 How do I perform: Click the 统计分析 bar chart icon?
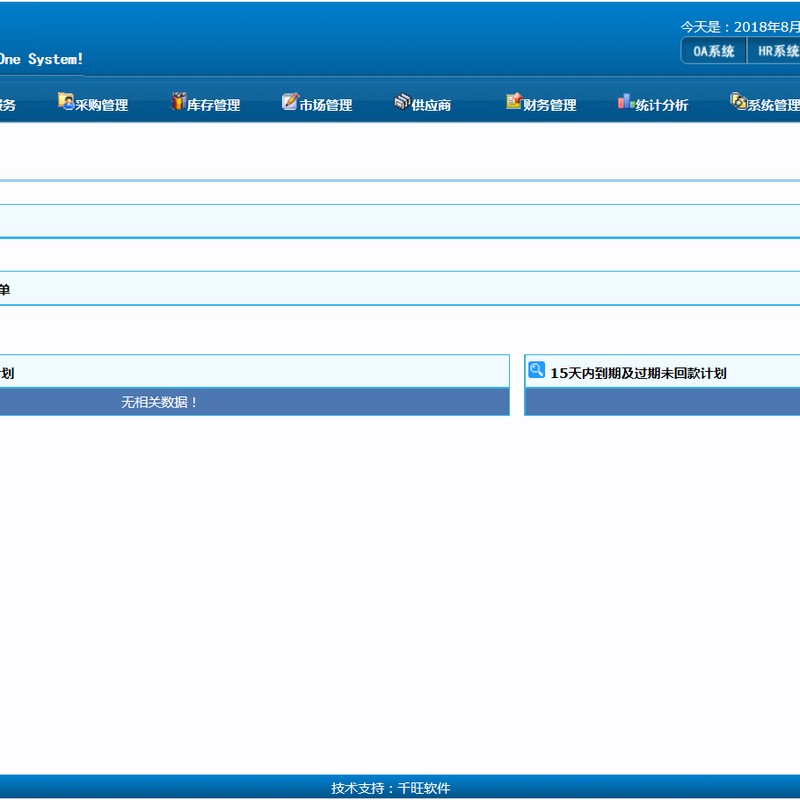tap(626, 101)
